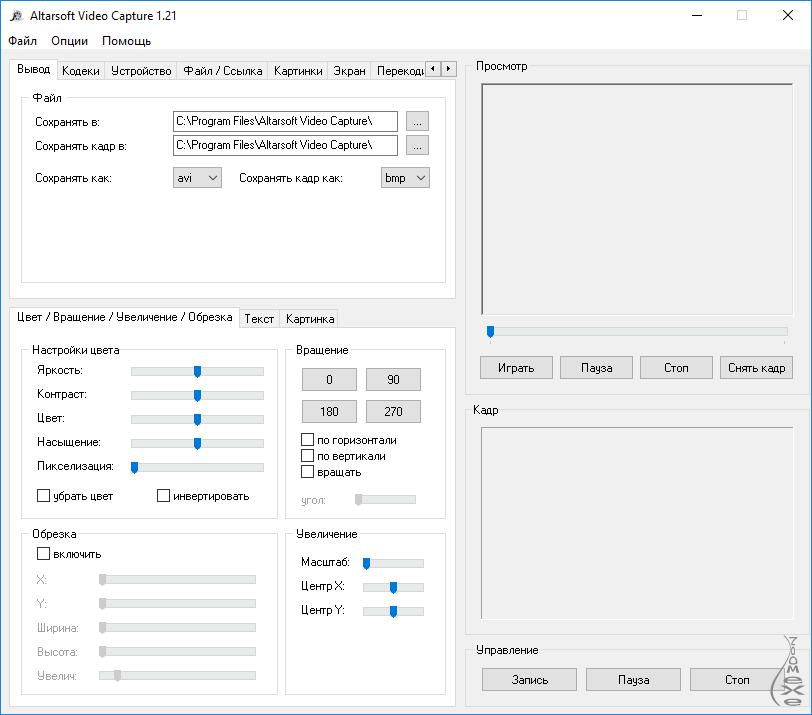
Task: Adjust the Центр Y slider
Action: click(x=394, y=611)
